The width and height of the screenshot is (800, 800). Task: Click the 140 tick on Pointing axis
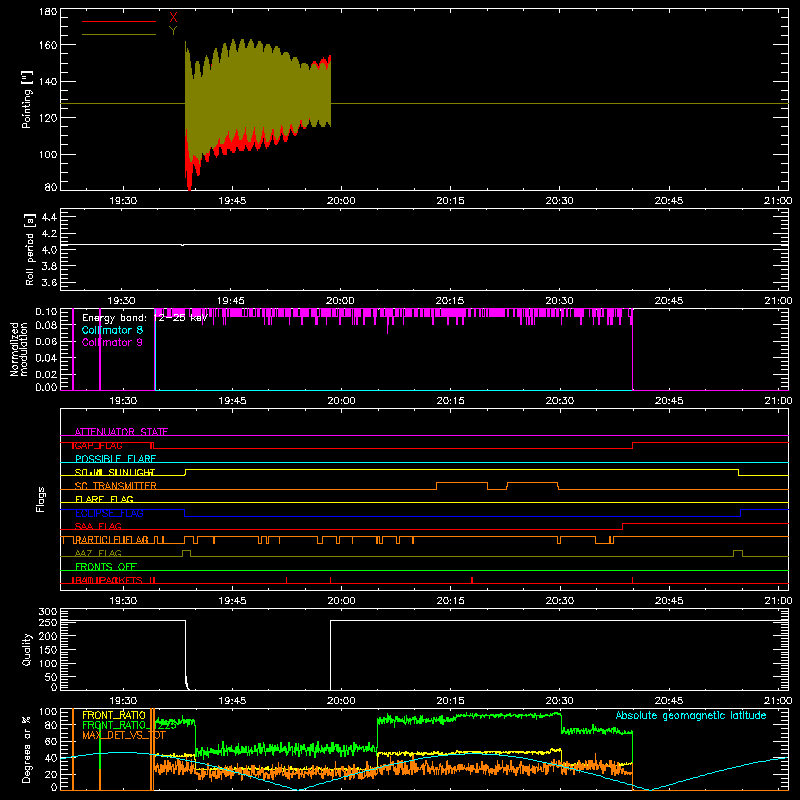coord(48,81)
